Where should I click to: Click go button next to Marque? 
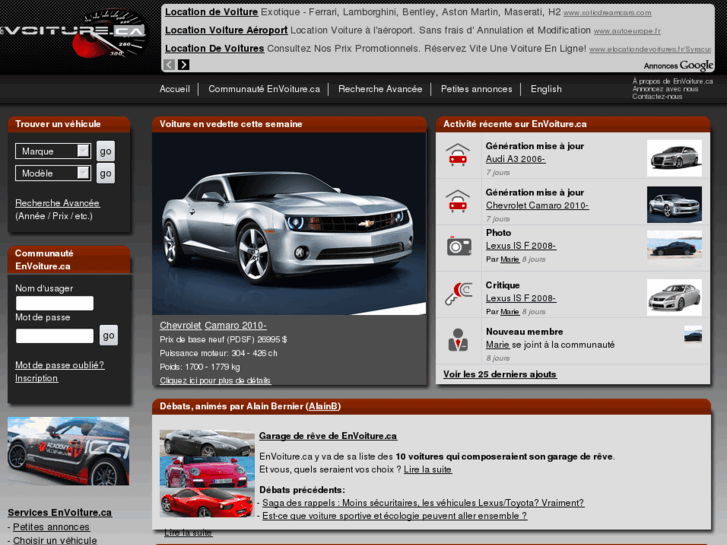106,151
